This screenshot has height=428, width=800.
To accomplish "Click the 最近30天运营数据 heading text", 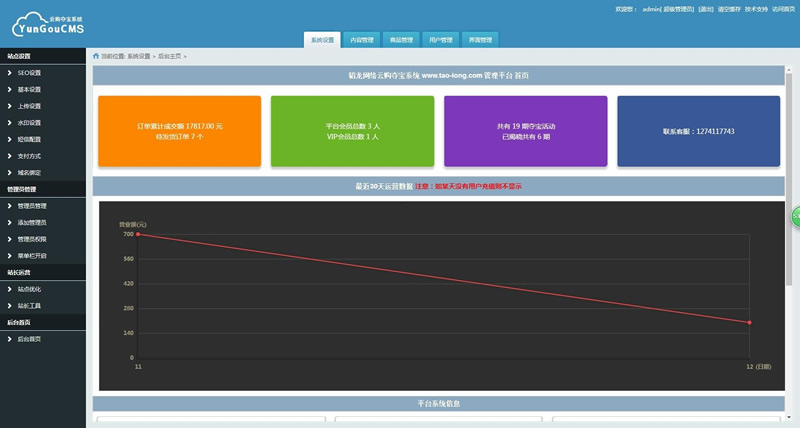I will tap(384, 187).
